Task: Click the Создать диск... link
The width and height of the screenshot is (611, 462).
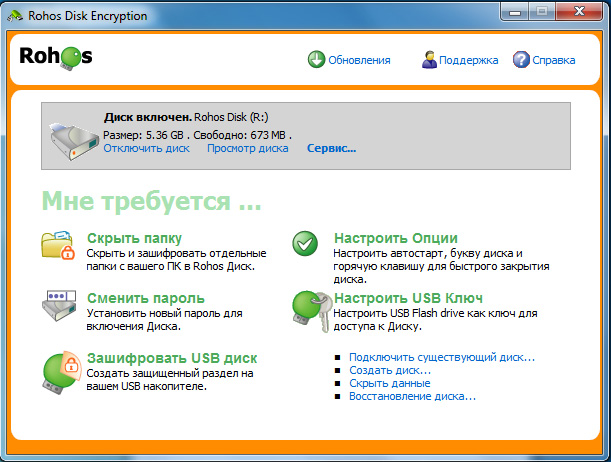Action: click(390, 370)
